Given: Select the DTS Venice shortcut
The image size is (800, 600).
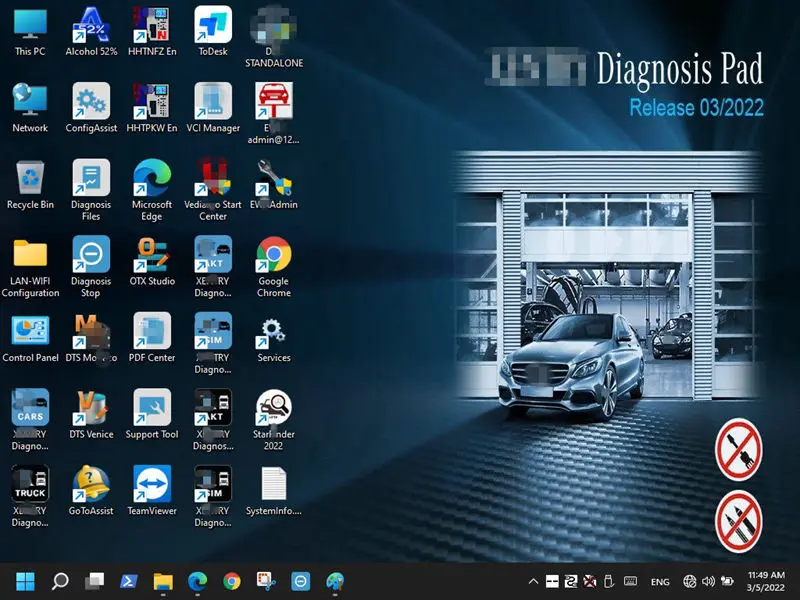Looking at the screenshot, I should (91, 408).
